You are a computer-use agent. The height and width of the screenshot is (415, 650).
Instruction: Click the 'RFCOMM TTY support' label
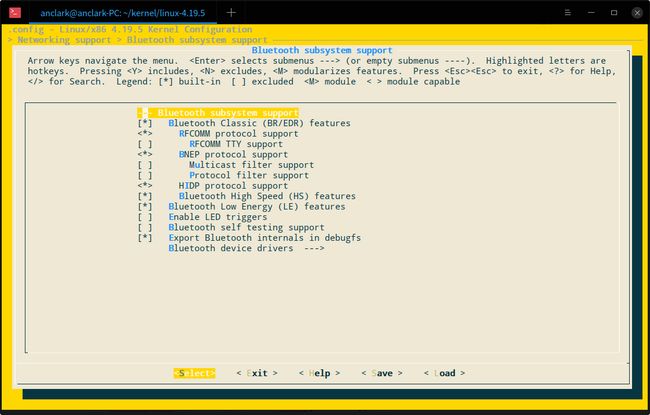(236, 144)
